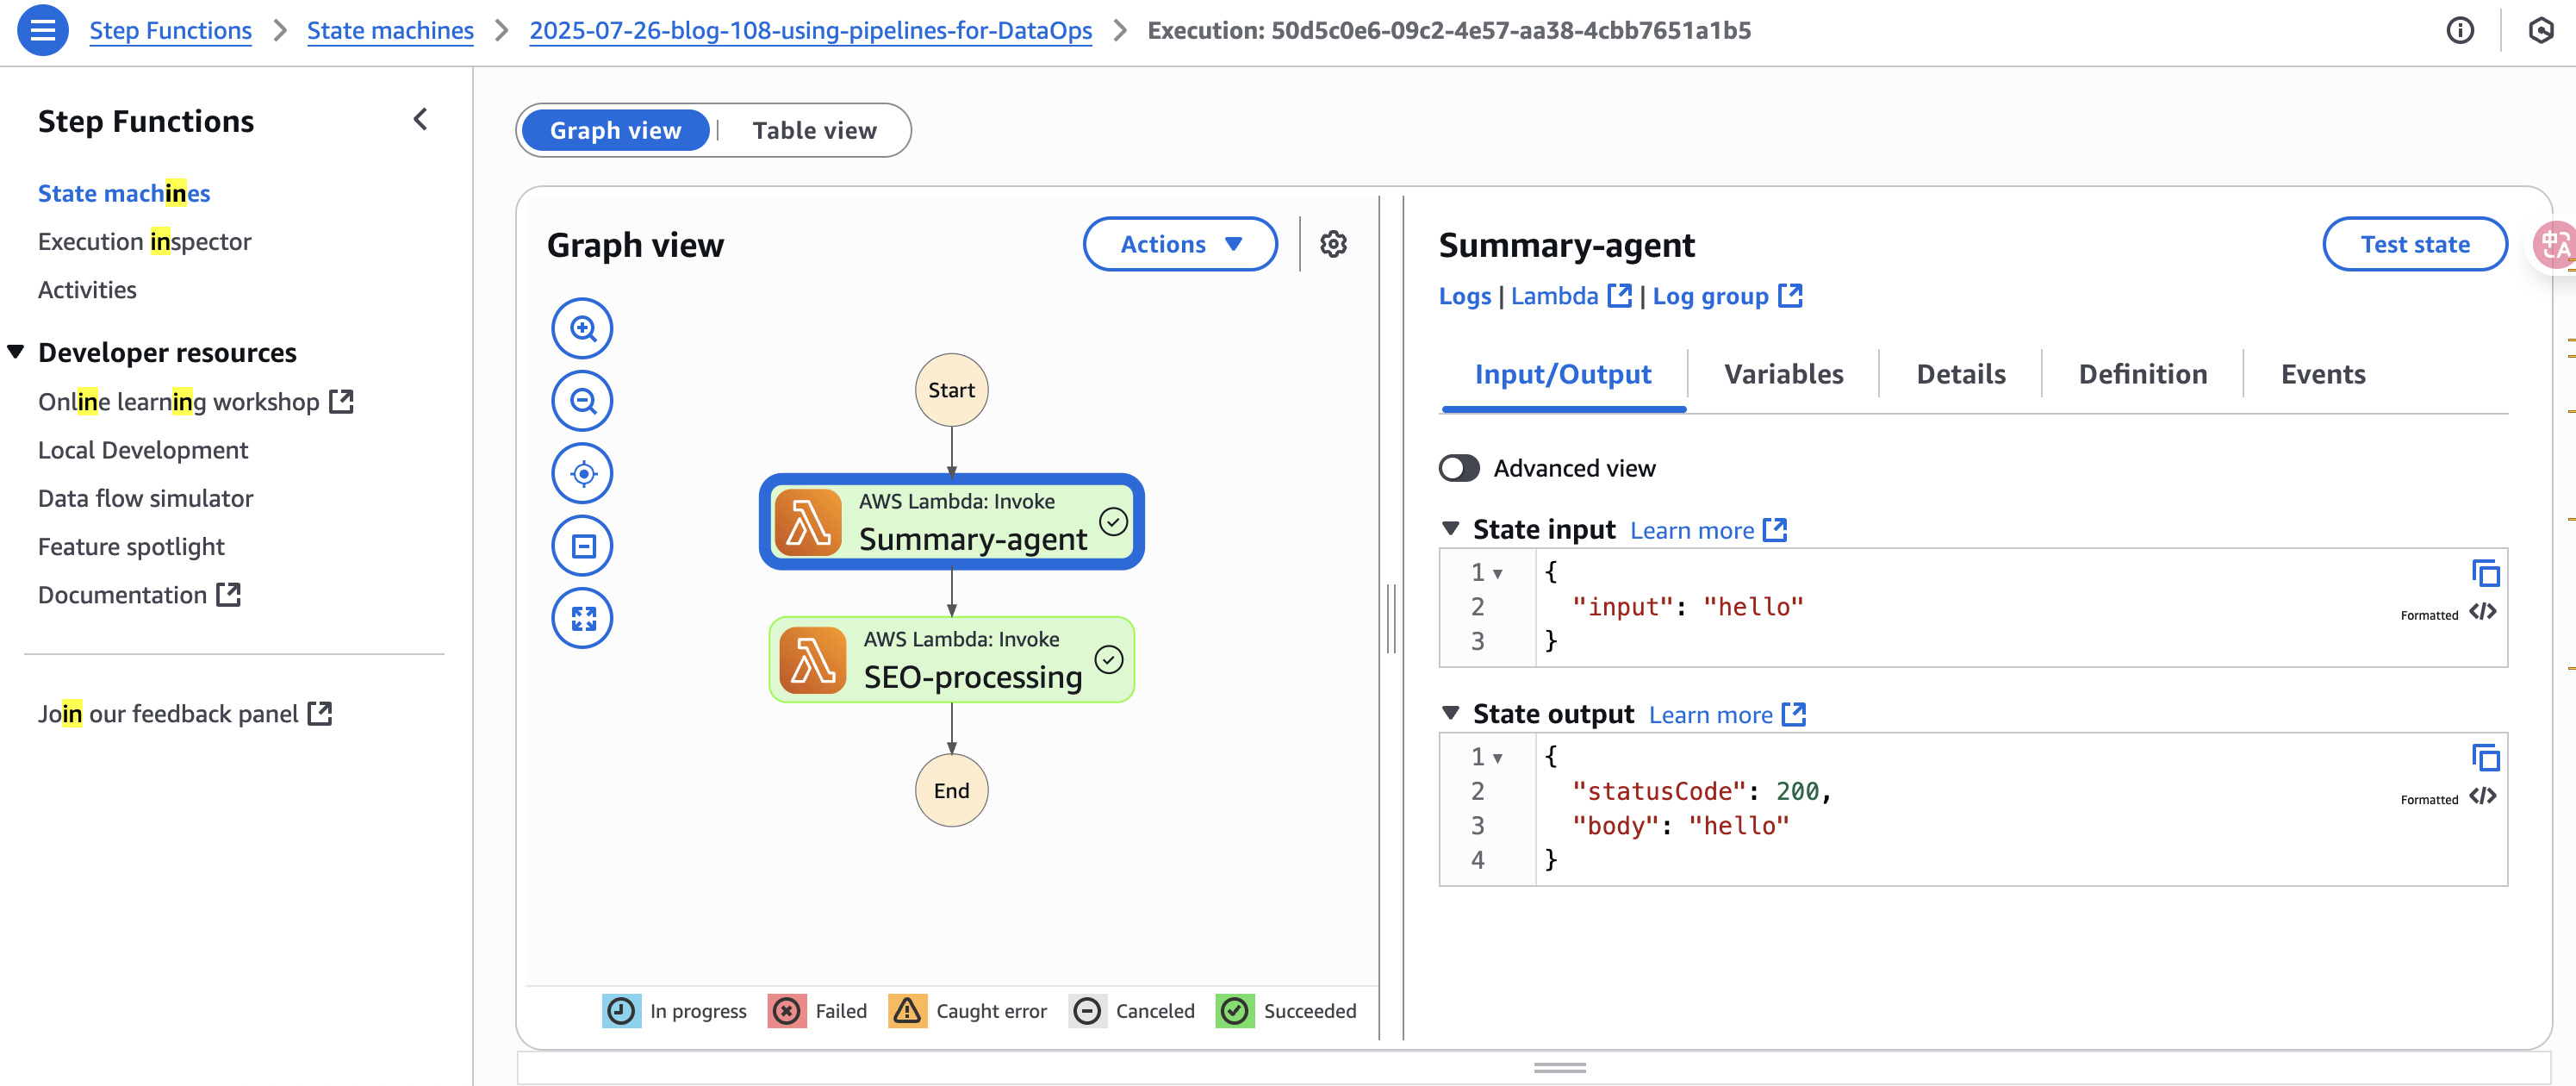Collapse the State output section

1450,713
